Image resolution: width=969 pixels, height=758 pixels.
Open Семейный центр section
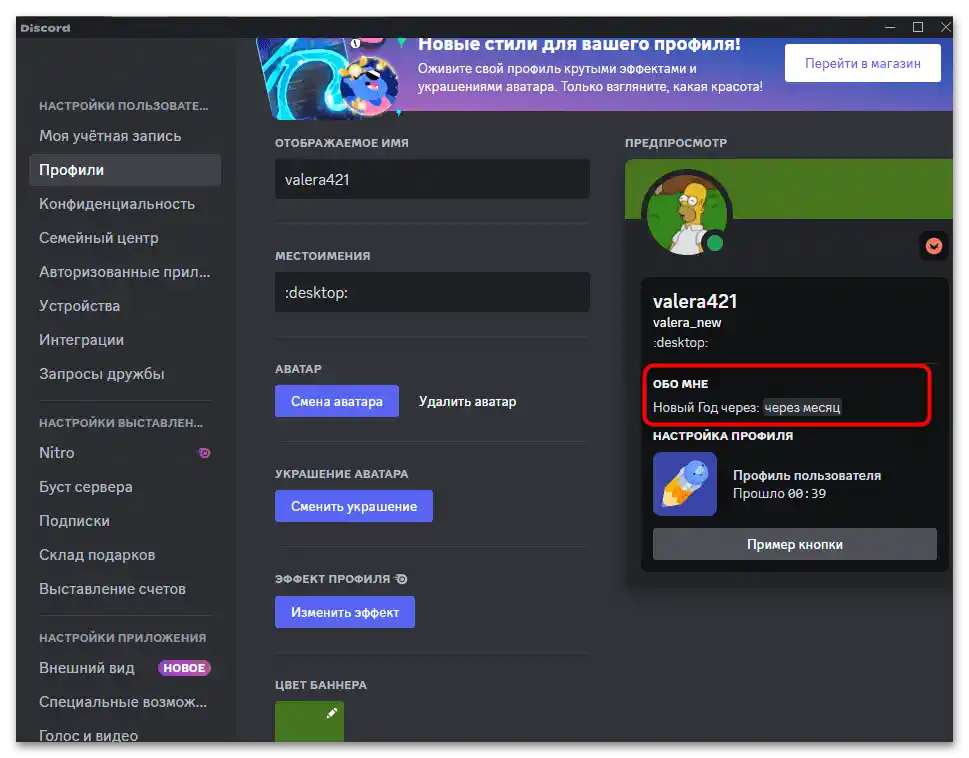point(125,238)
